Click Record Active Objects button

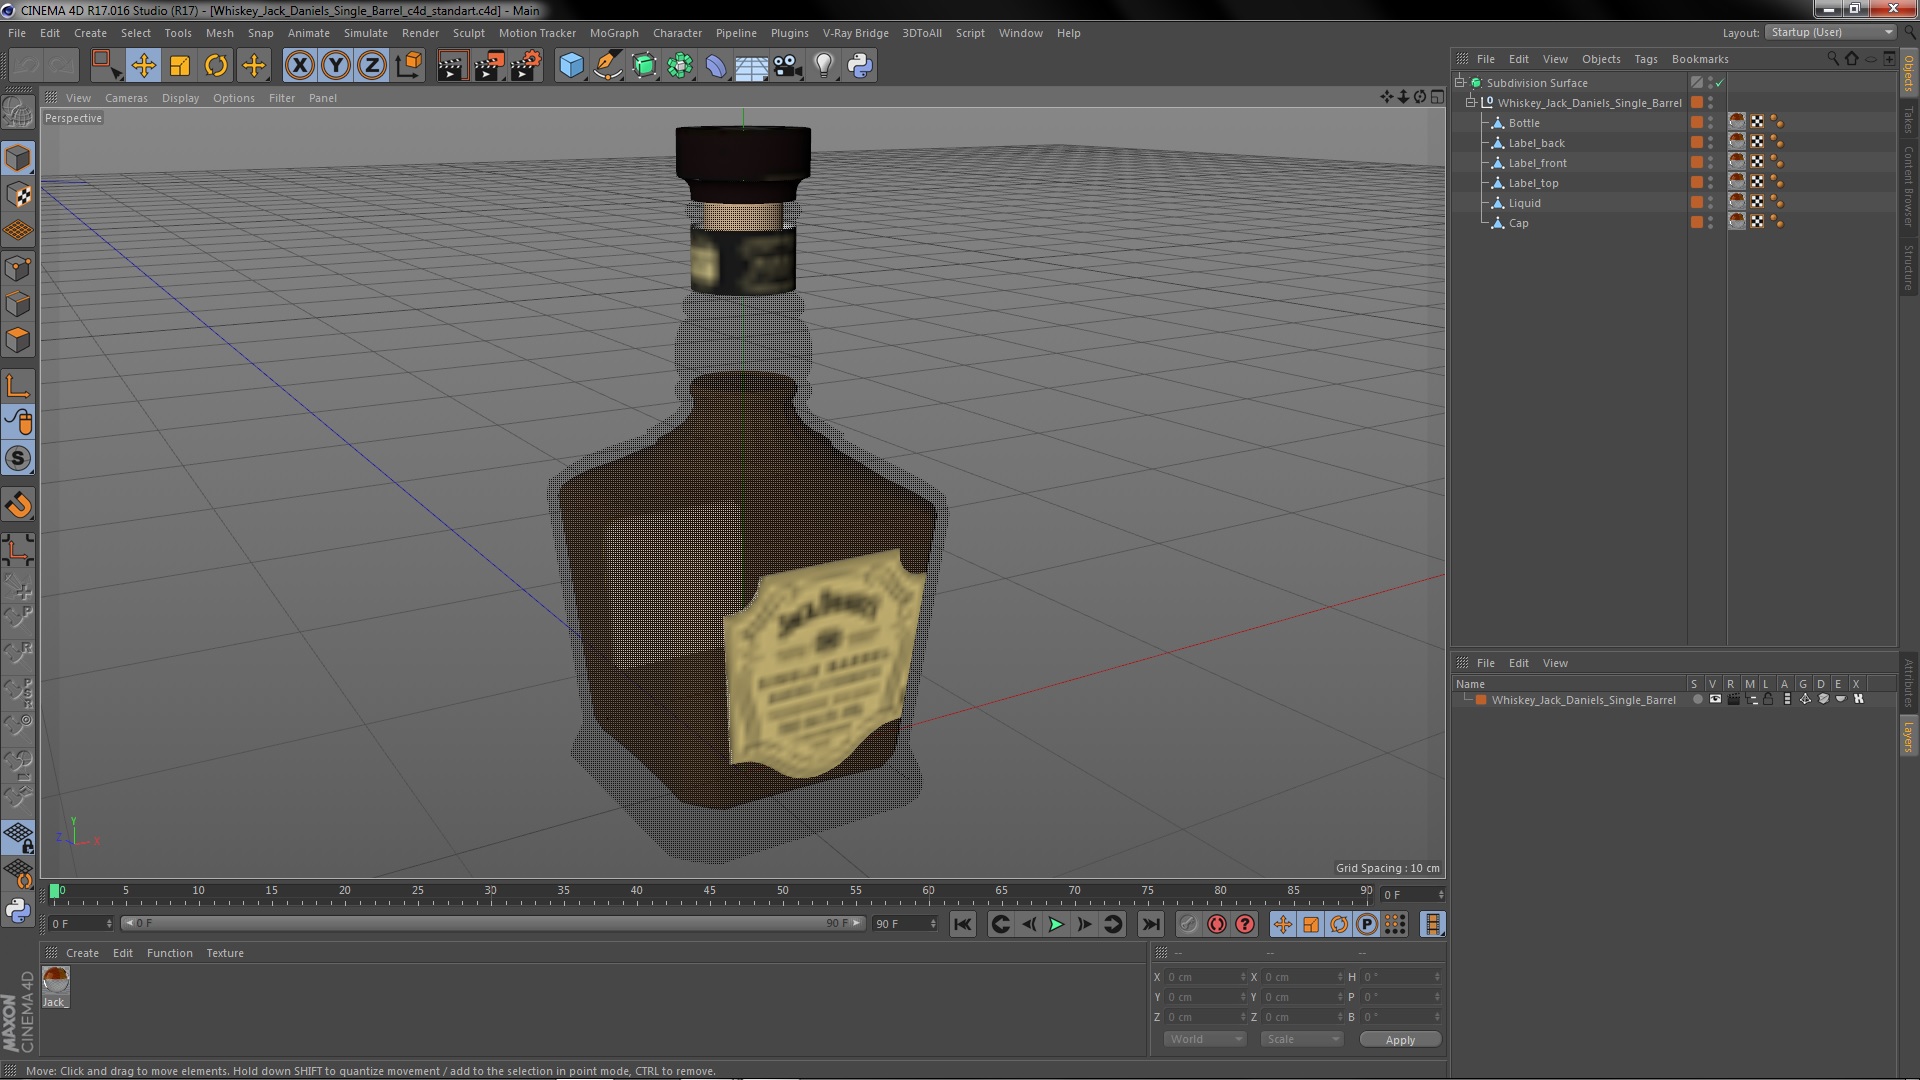click(x=1188, y=925)
